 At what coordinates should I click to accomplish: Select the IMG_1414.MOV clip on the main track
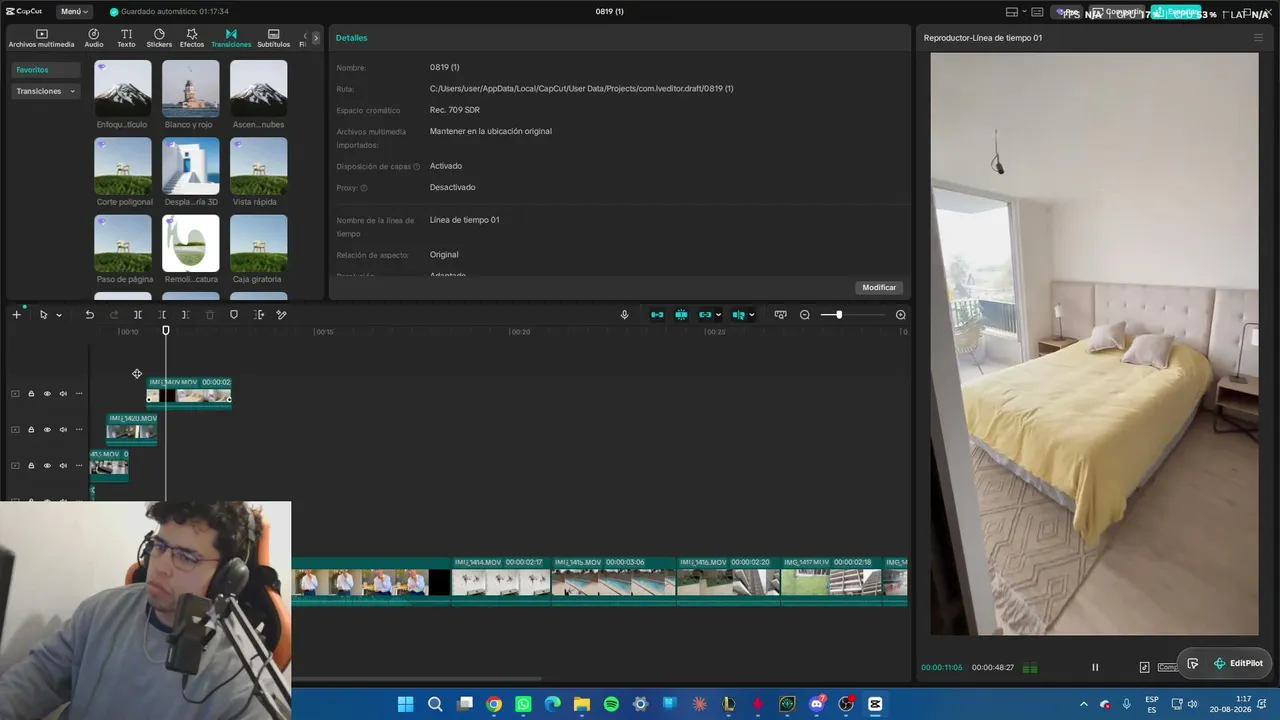(x=501, y=581)
